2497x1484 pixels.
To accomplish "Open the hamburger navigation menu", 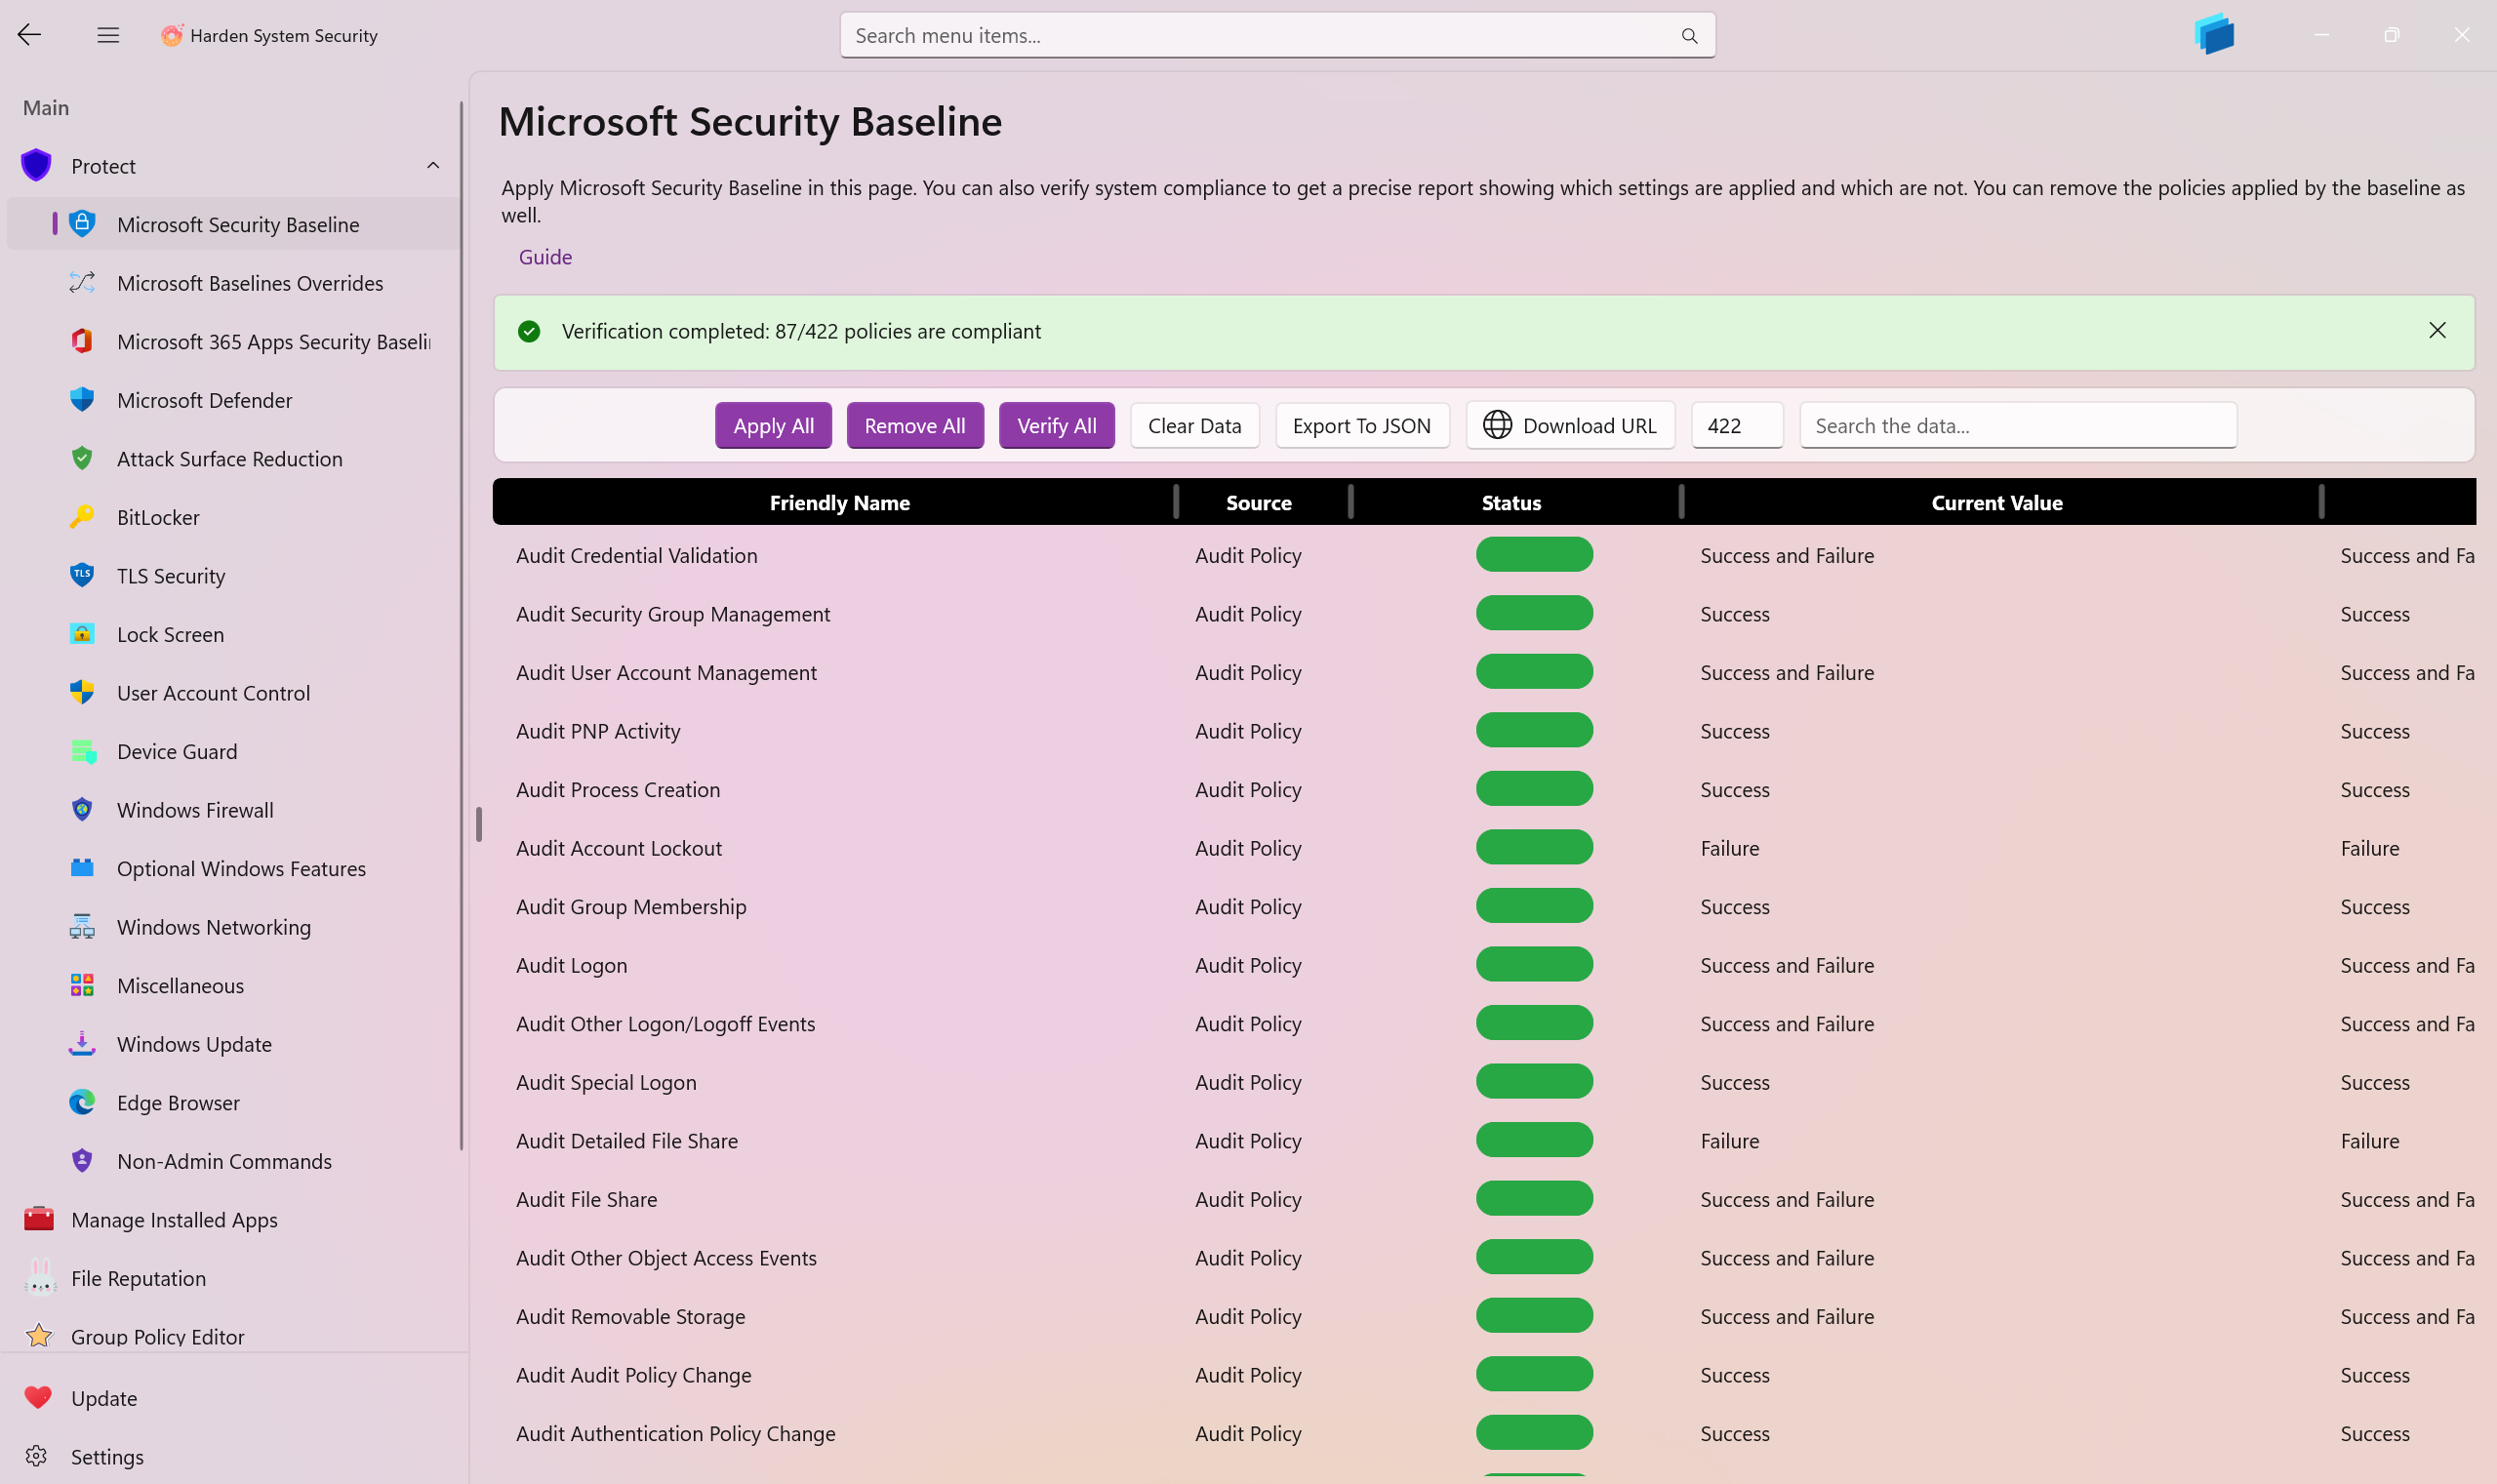I will click(x=108, y=35).
